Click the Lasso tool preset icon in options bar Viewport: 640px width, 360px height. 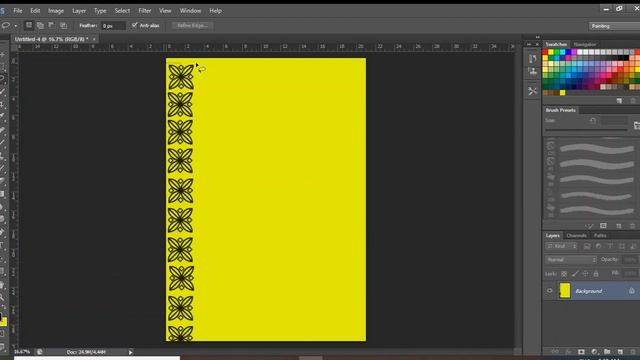pos(6,26)
